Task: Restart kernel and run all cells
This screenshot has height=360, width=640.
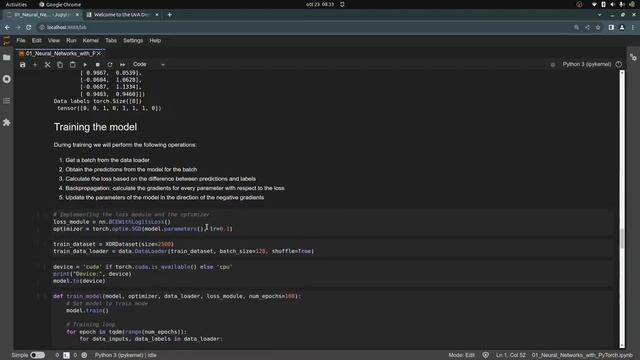Action: pos(122,64)
